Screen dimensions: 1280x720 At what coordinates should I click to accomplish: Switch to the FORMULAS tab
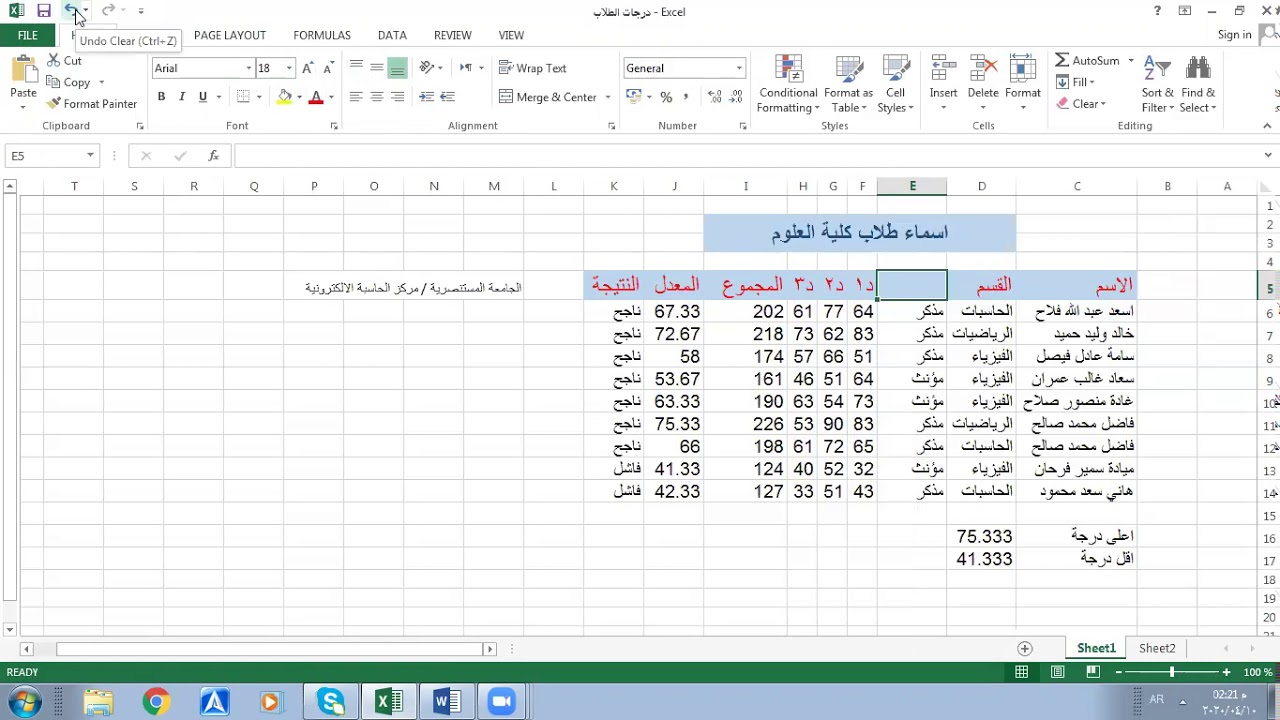point(322,35)
